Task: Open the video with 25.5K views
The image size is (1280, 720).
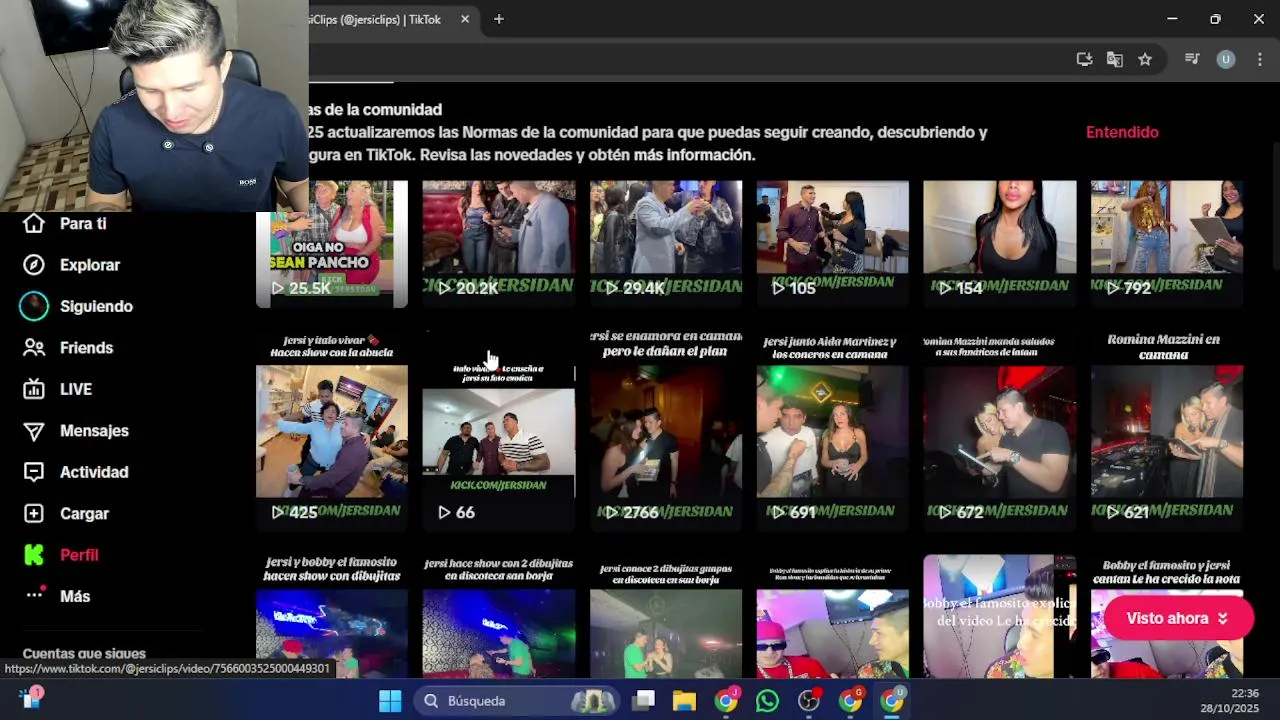Action: point(332,243)
